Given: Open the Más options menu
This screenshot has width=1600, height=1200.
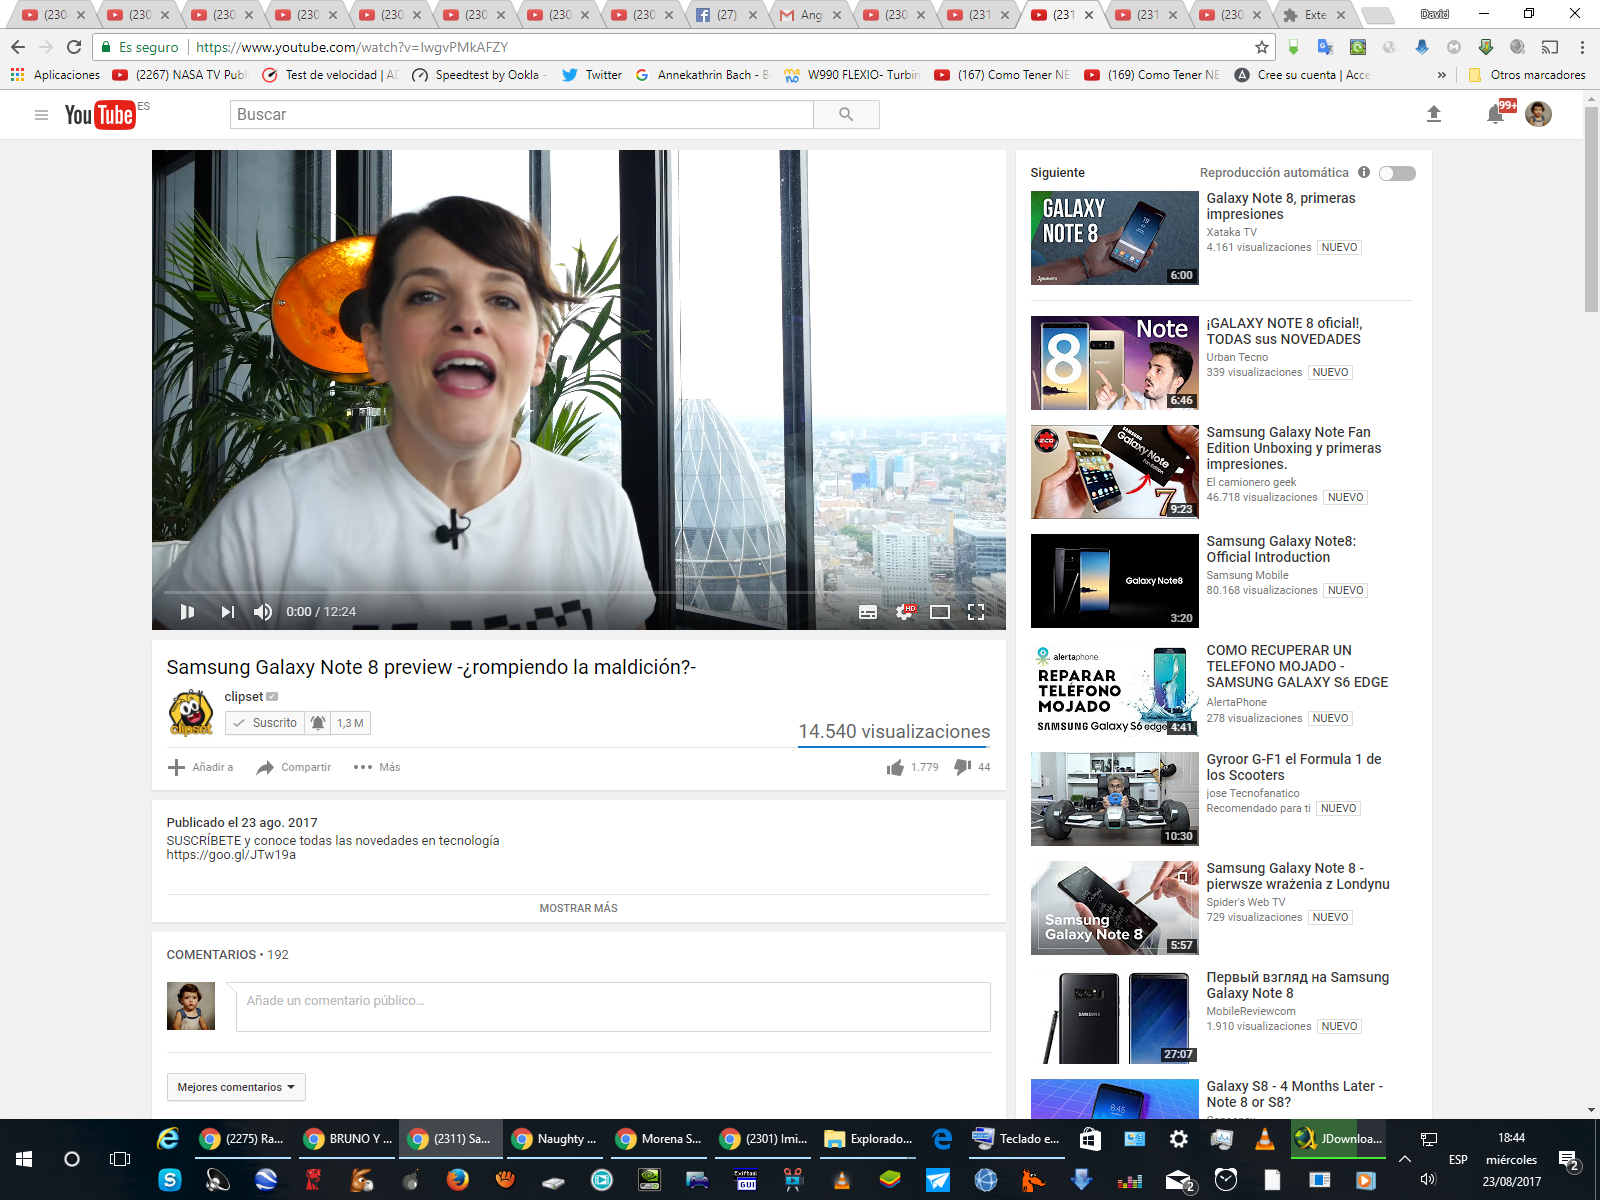Looking at the screenshot, I should [x=377, y=767].
